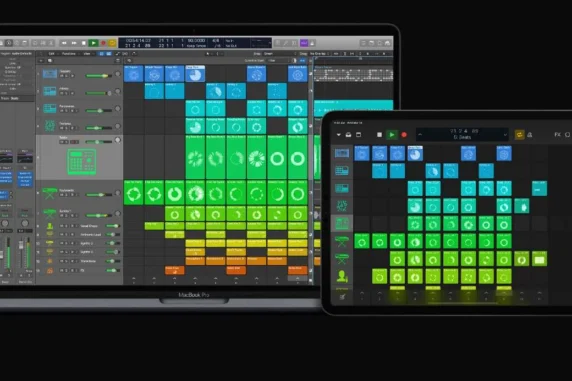This screenshot has height=381, width=572.
Task: Click the Rewind button on the MacBook
Action: tap(64, 43)
